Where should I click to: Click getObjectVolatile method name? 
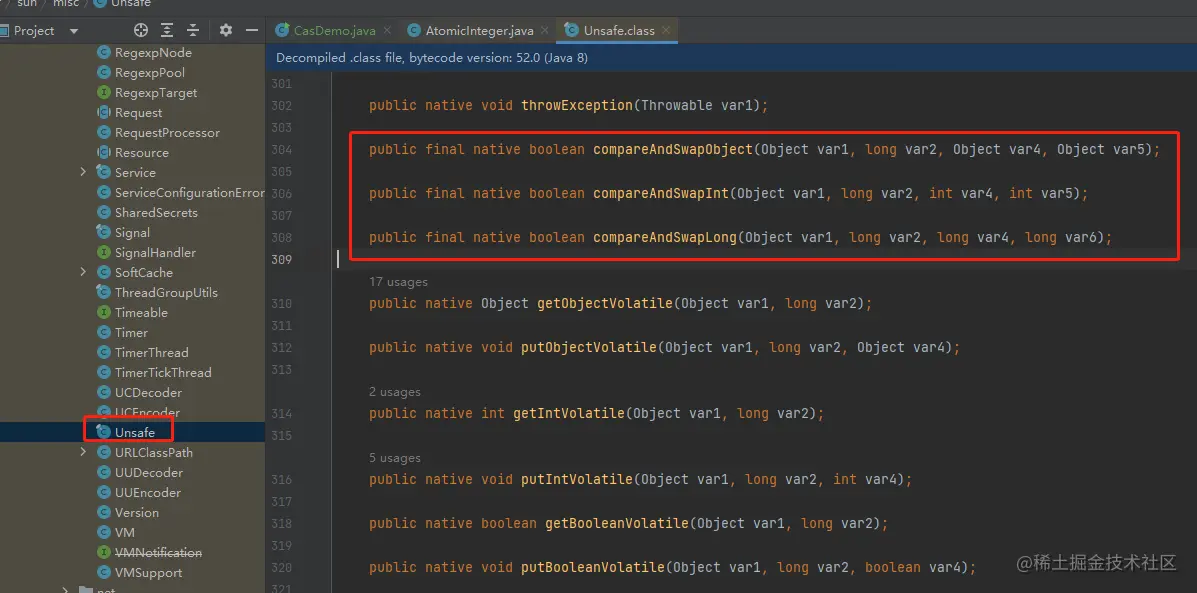[605, 304]
